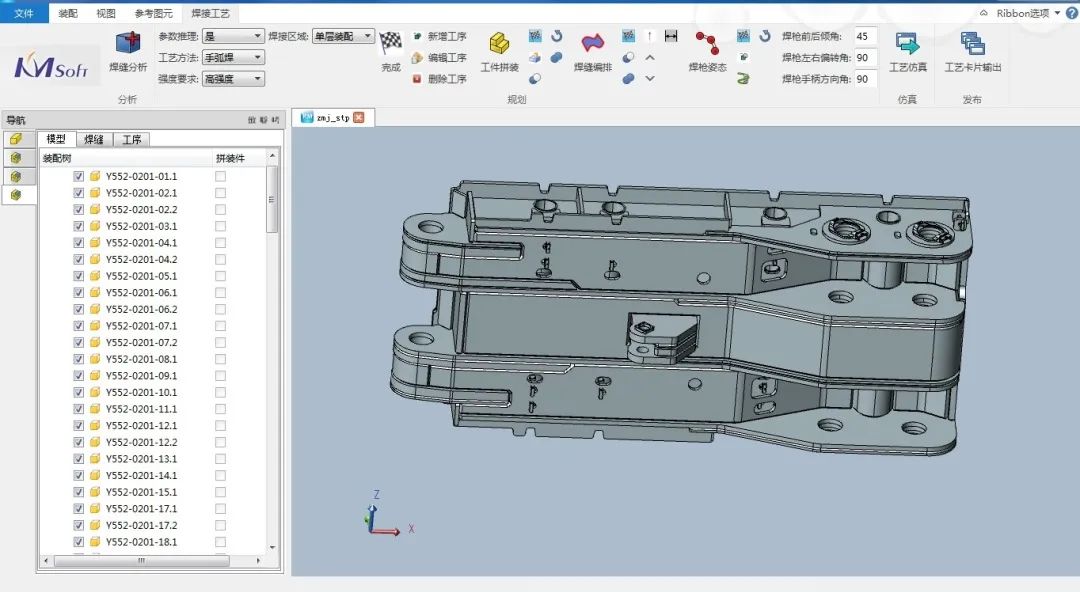The image size is (1080, 592).
Task: Click the 焊枪前后倾角 value field
Action: (865, 36)
